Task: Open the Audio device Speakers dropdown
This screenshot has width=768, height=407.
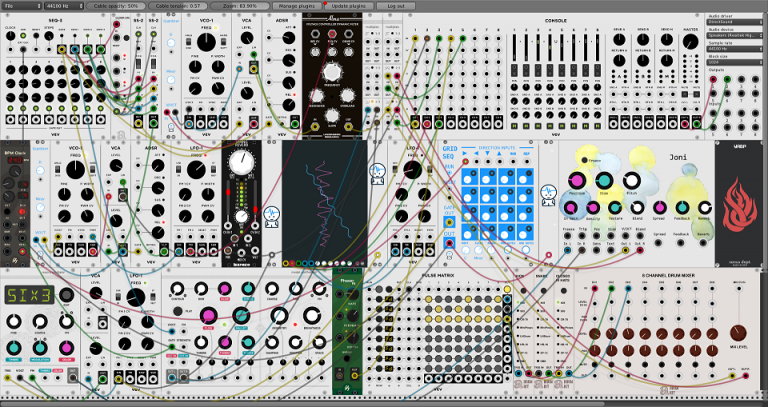Action: (735, 36)
